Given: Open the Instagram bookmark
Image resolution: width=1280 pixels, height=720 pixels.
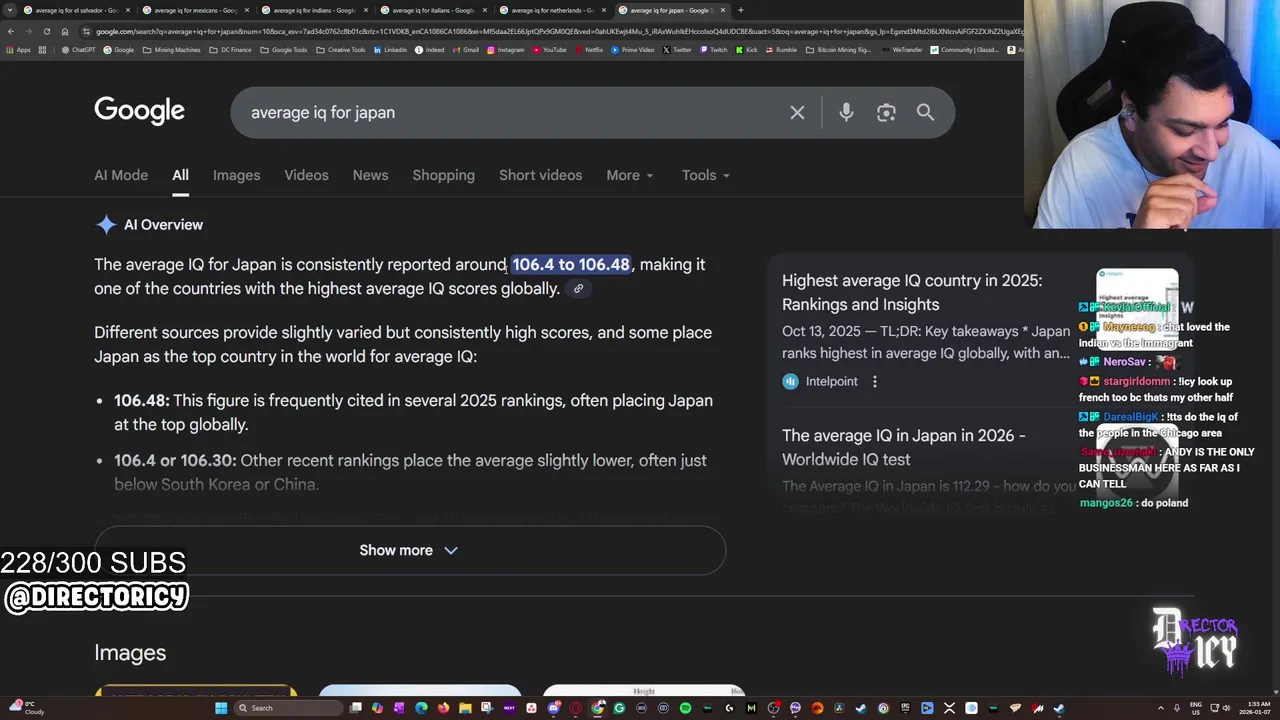Looking at the screenshot, I should 506,49.
